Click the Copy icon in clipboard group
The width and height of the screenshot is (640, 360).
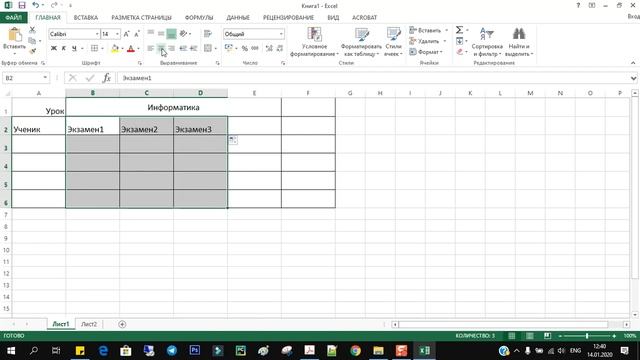32,40
